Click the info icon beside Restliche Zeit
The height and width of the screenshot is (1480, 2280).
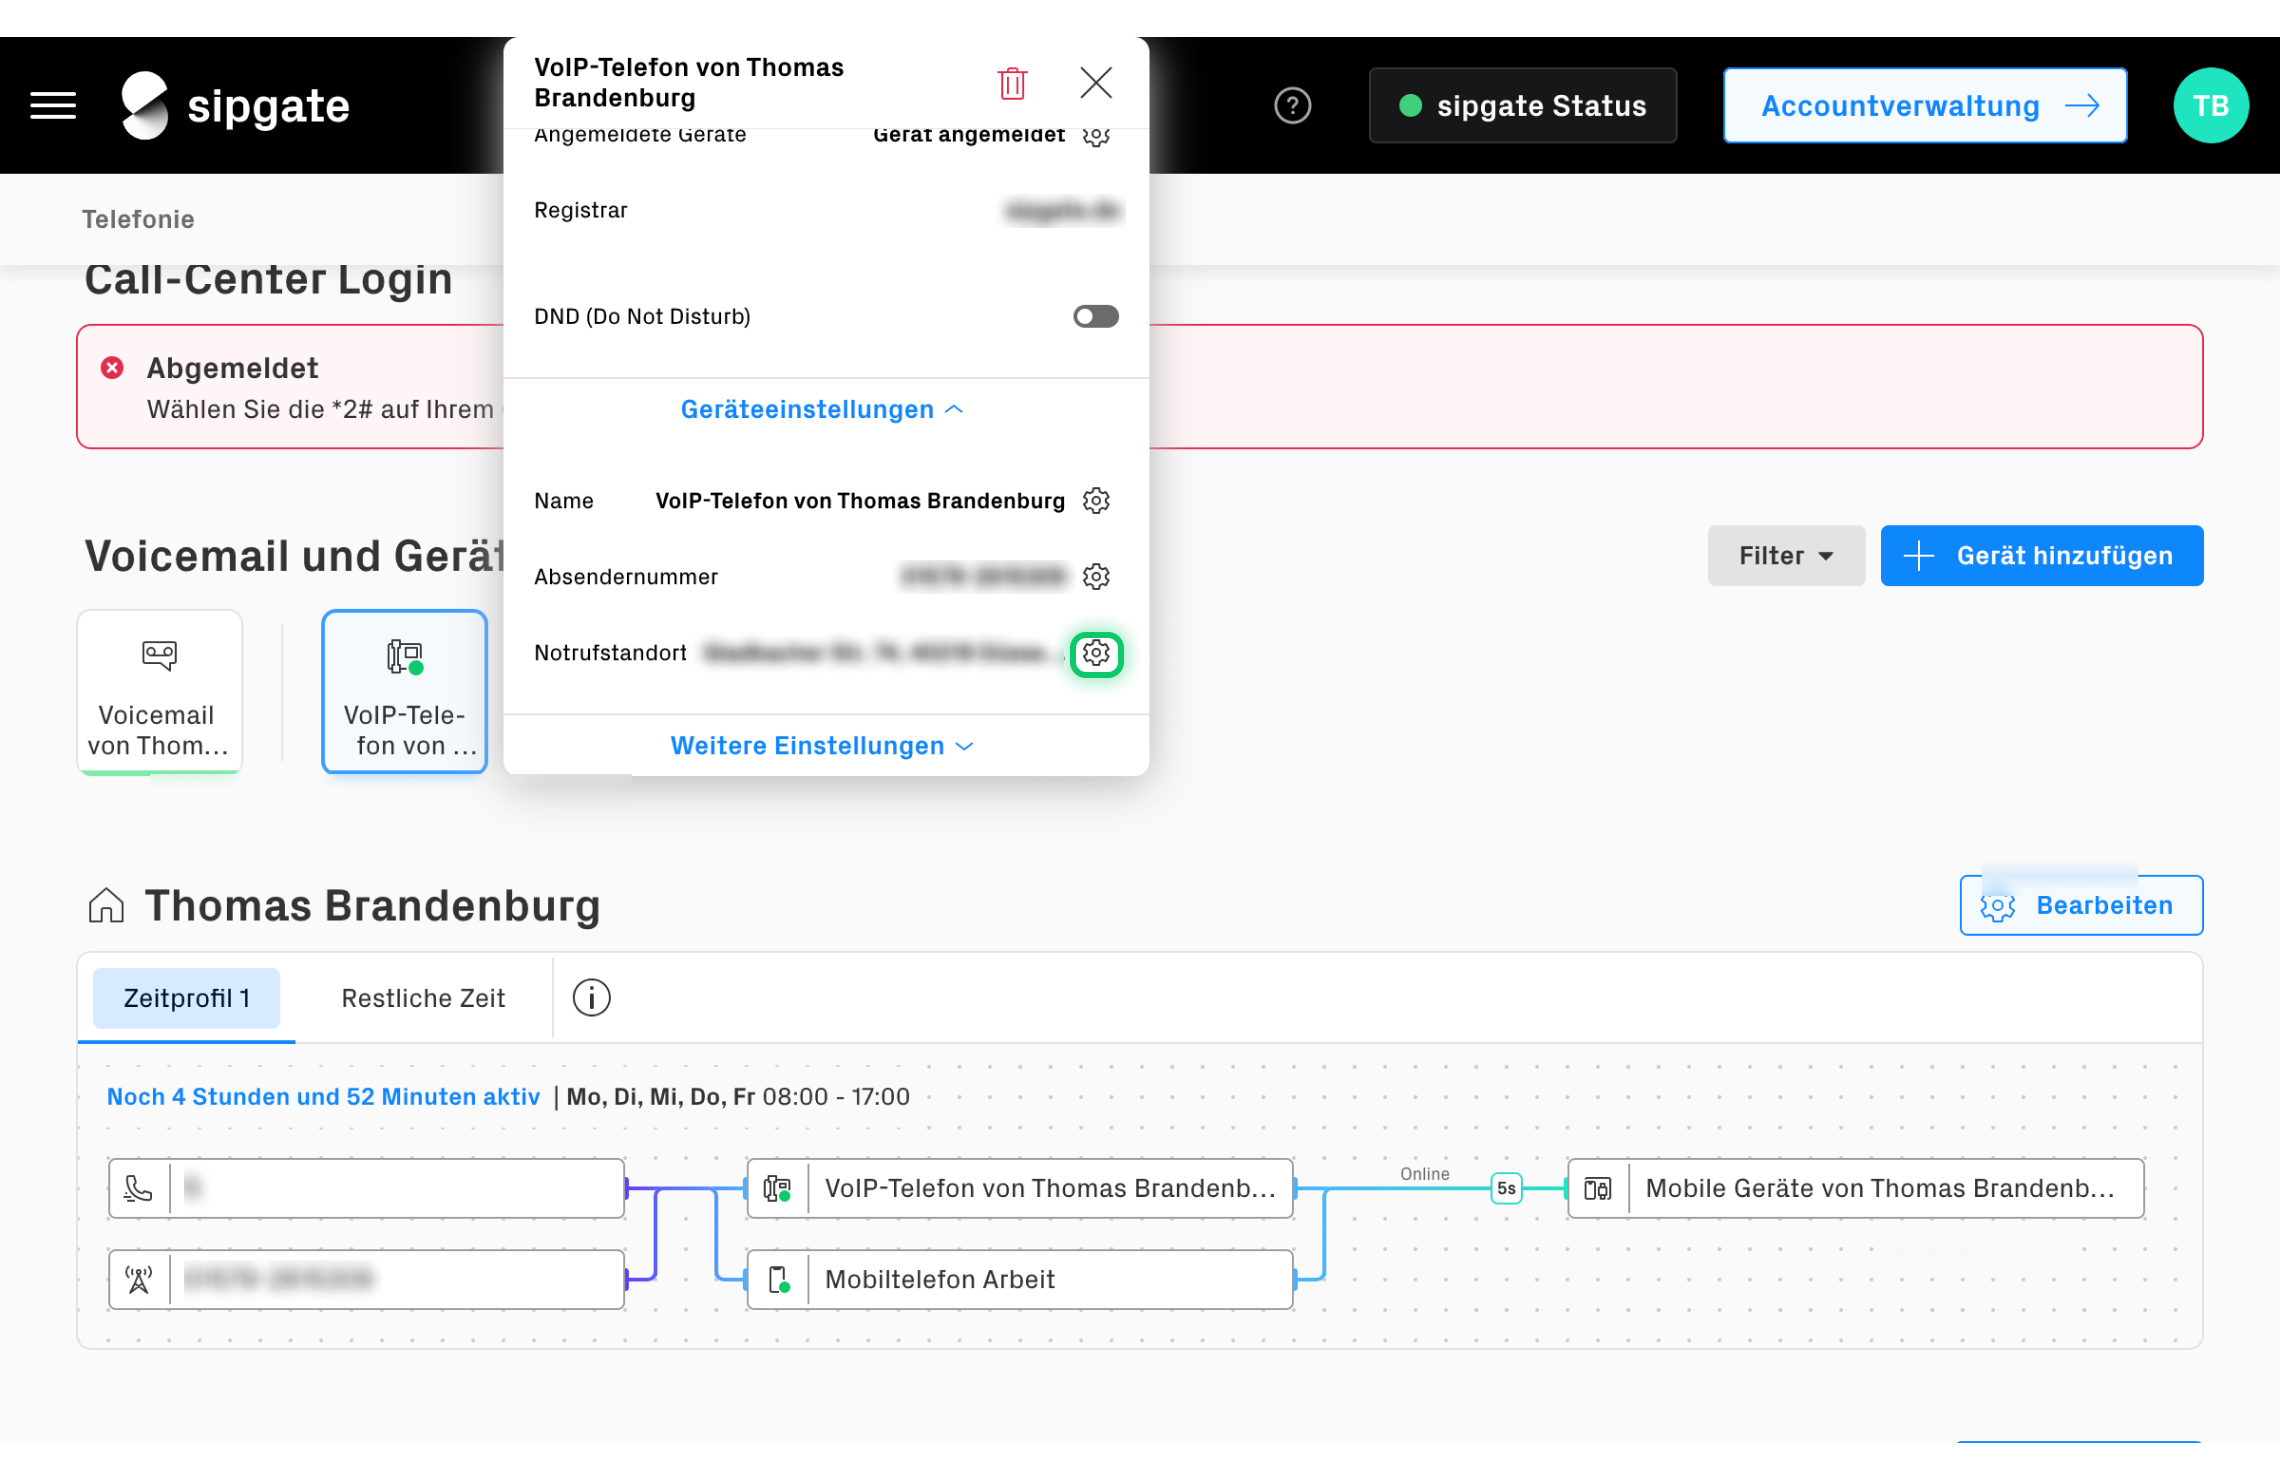pos(591,998)
